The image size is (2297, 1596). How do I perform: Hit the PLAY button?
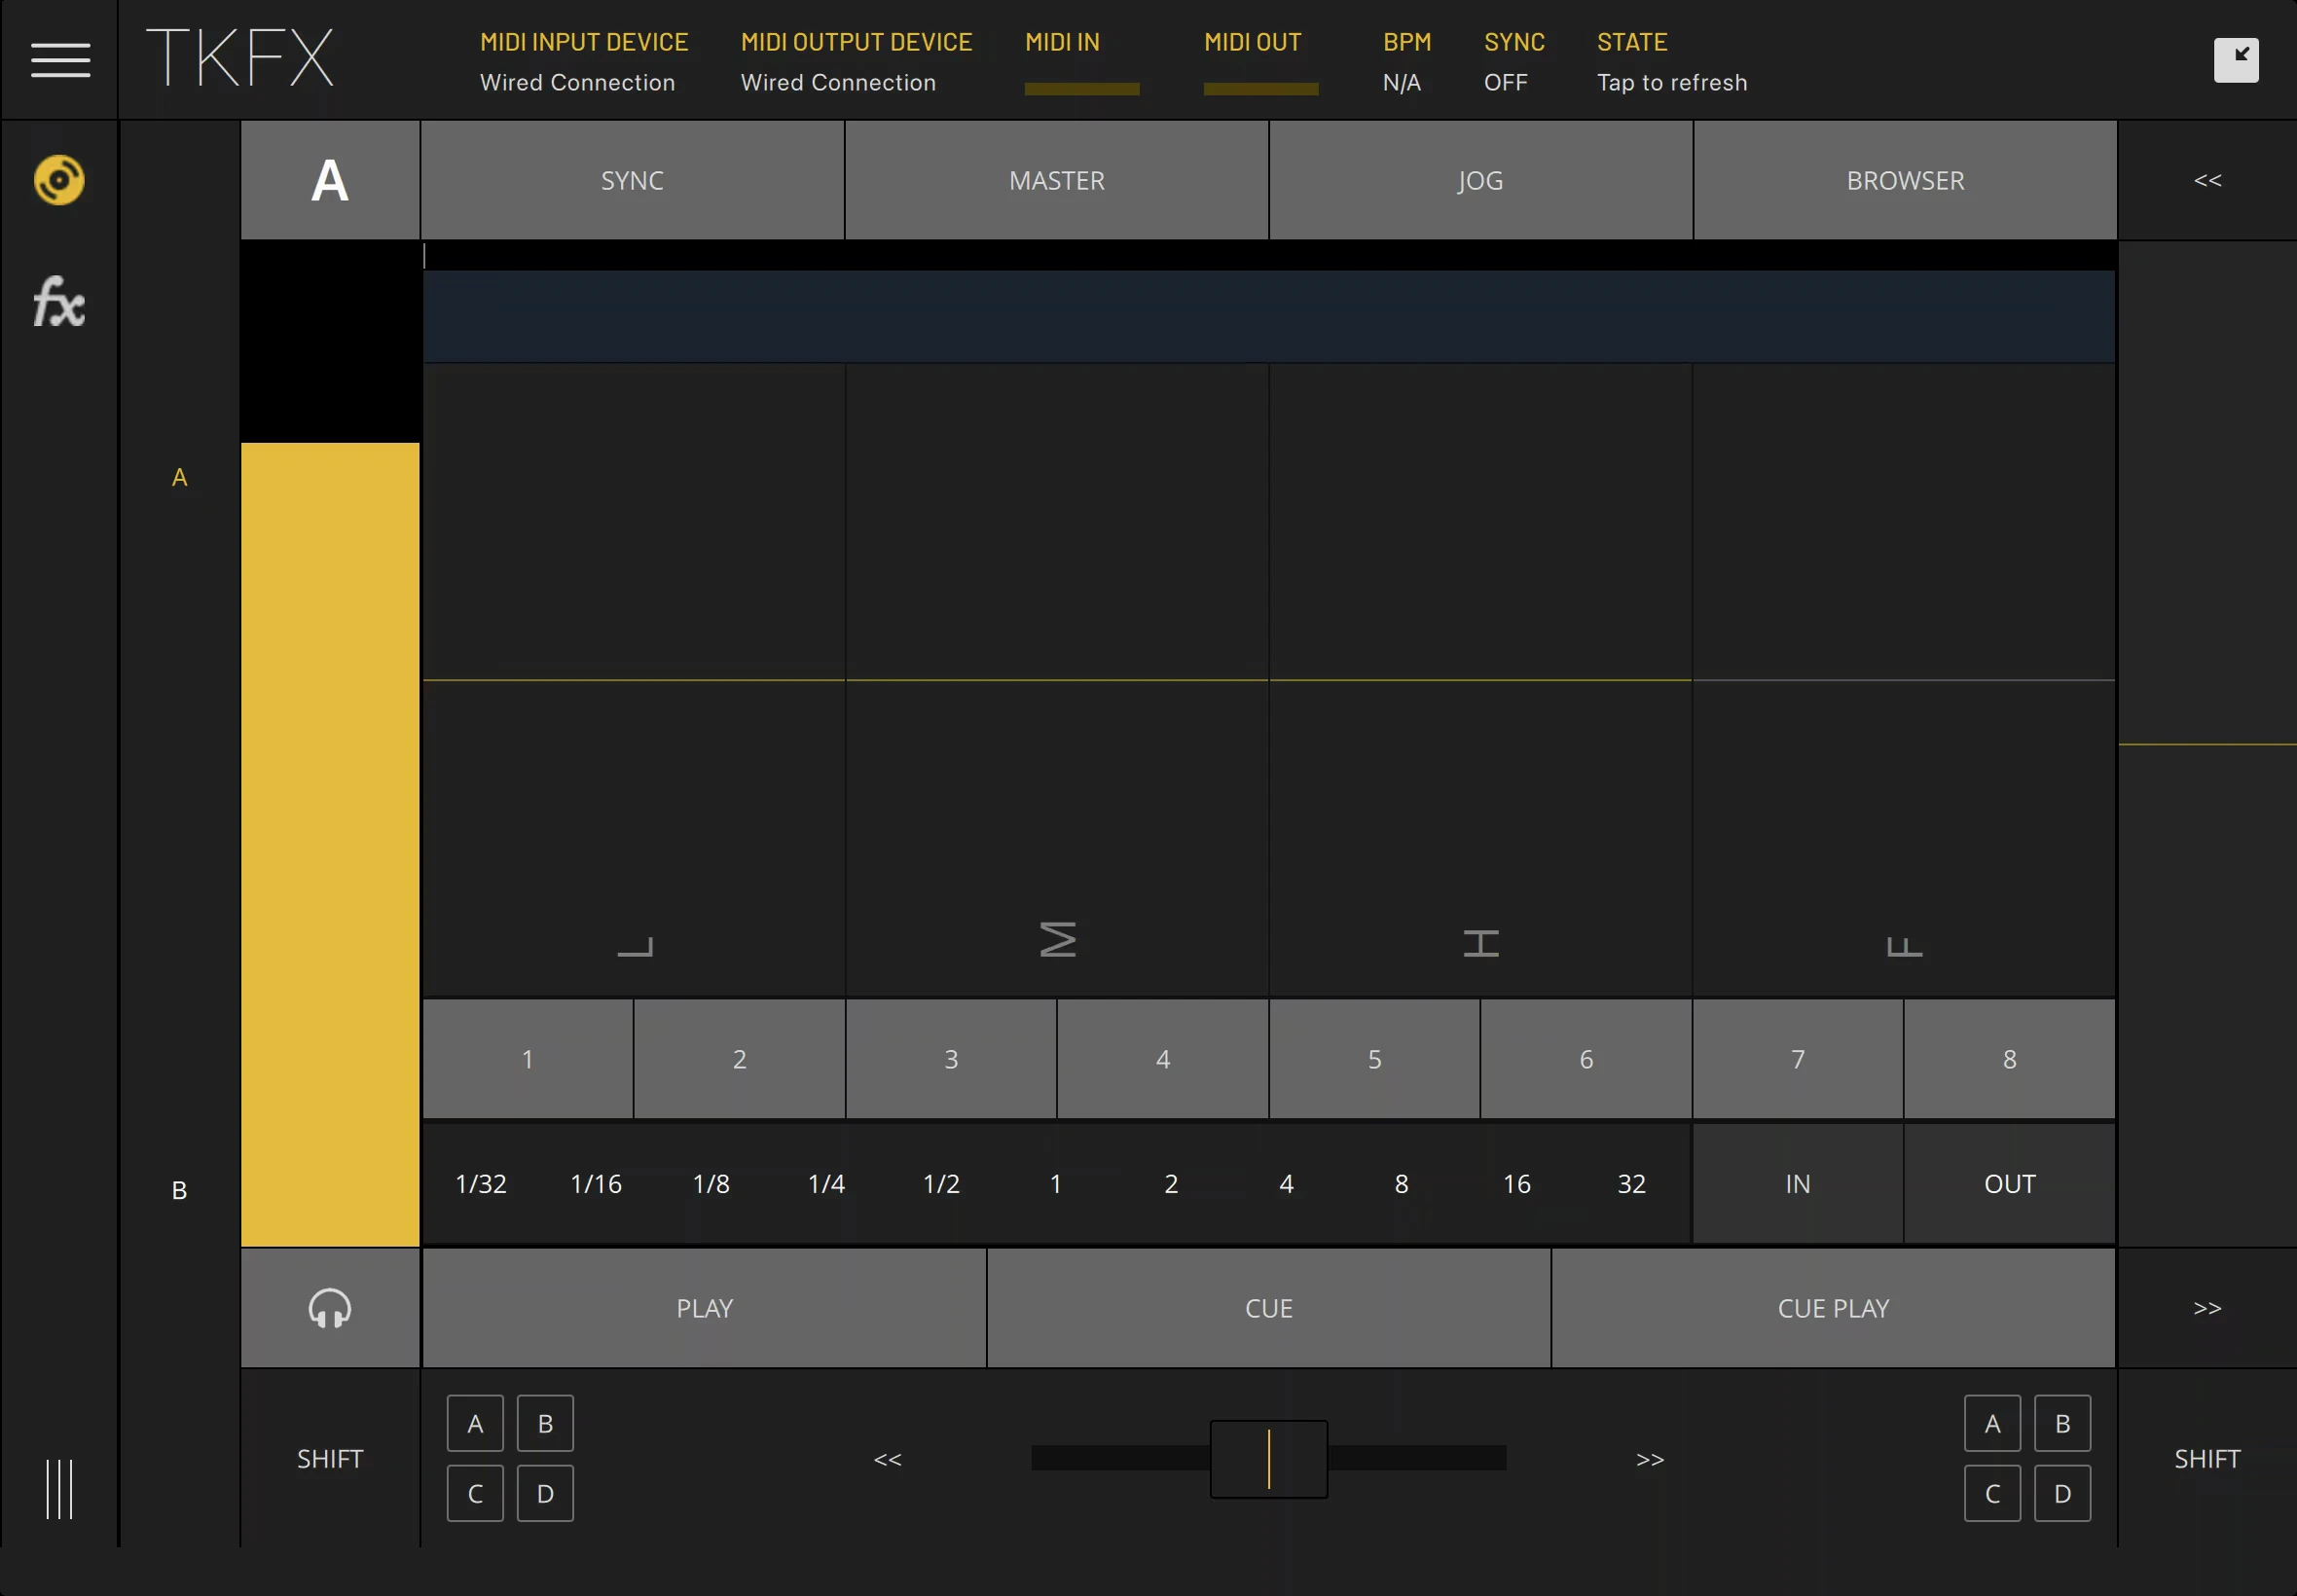pos(704,1308)
